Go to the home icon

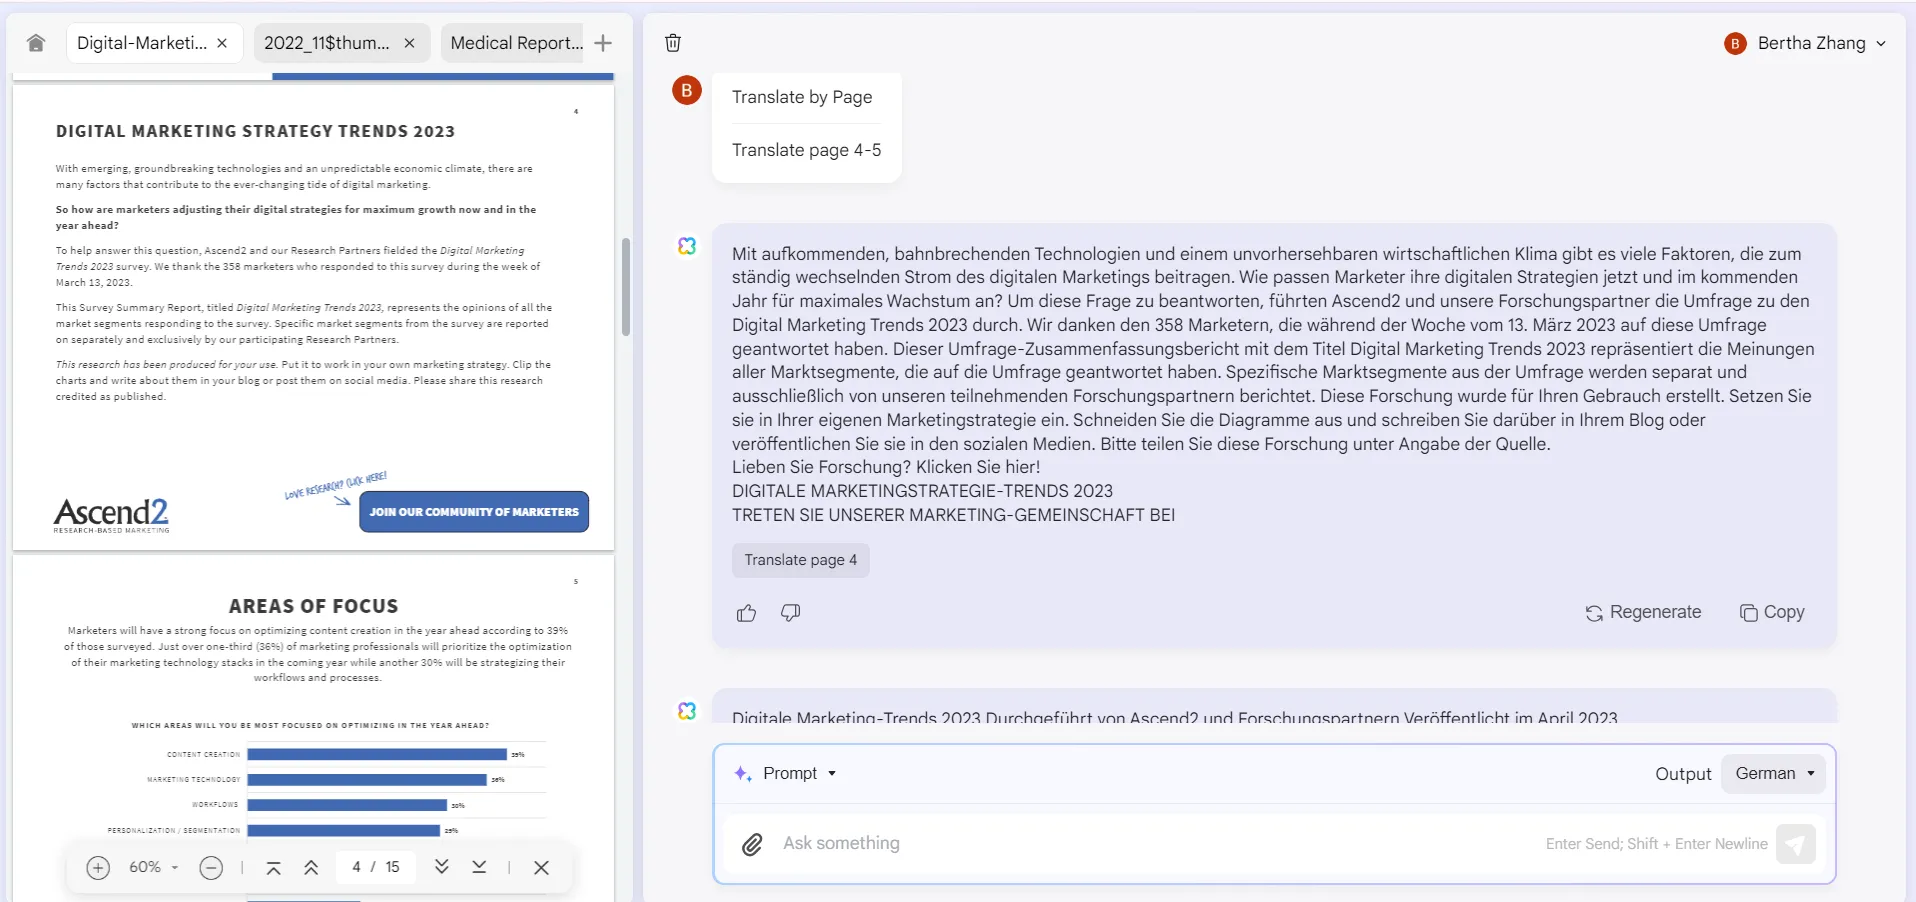36,43
